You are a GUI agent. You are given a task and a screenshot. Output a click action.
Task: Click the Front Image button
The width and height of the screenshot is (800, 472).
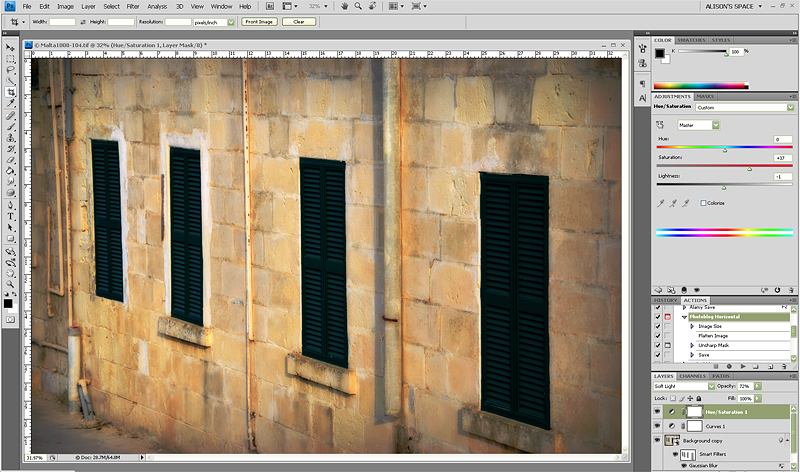point(259,21)
